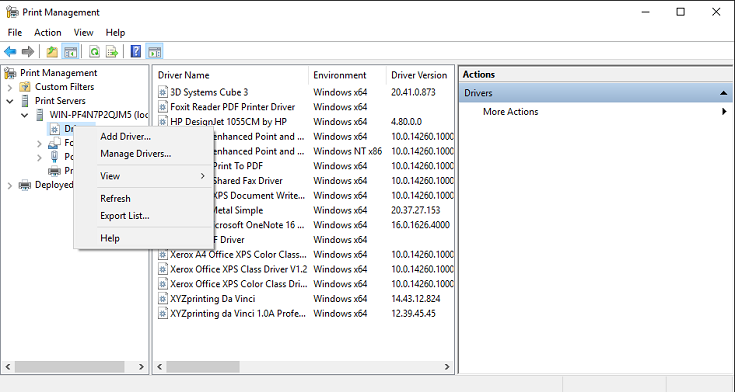Open the More Actions submenu arrow
The height and width of the screenshot is (392, 735).
point(724,112)
